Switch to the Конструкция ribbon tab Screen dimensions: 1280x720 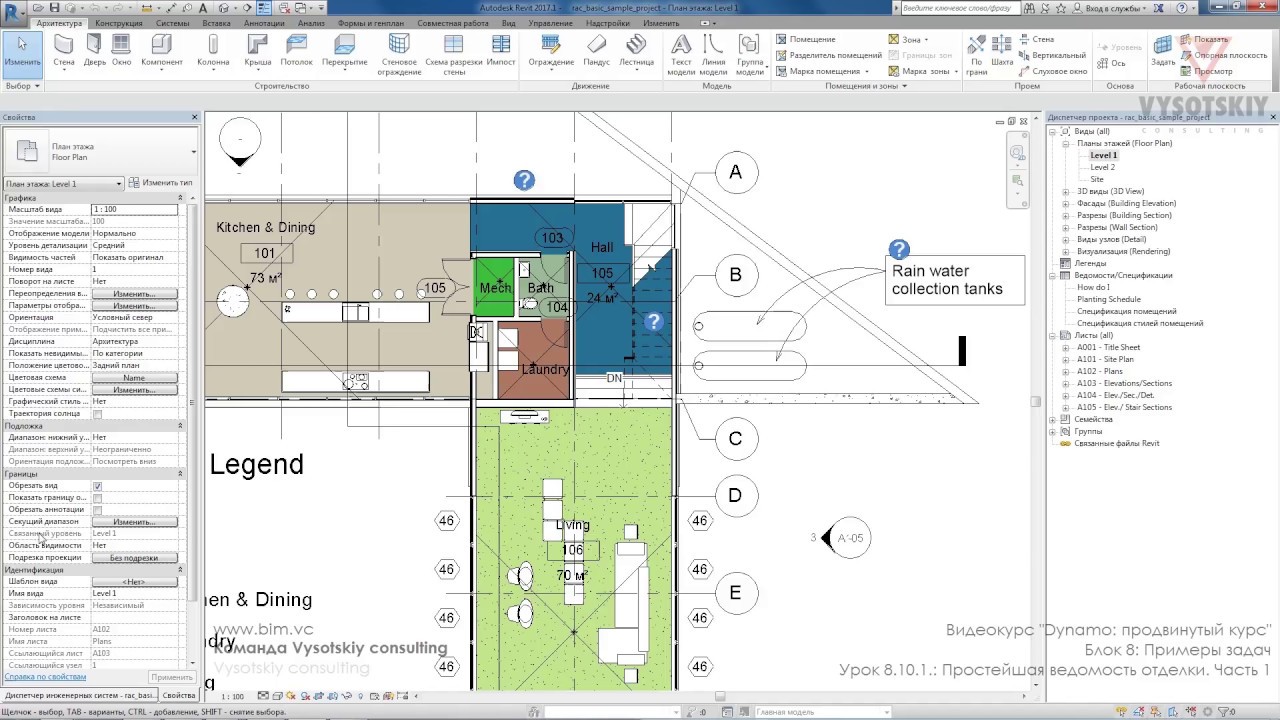[x=119, y=23]
